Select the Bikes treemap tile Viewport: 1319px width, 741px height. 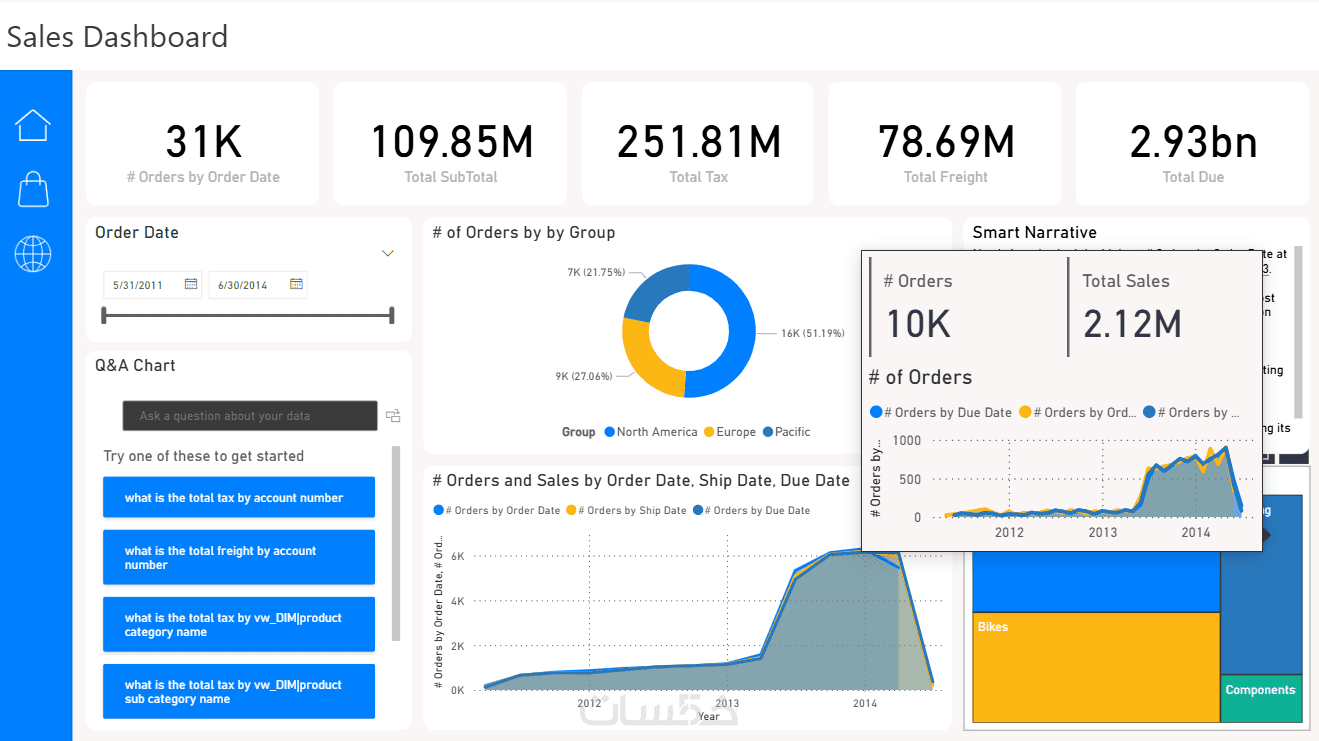(x=1096, y=667)
